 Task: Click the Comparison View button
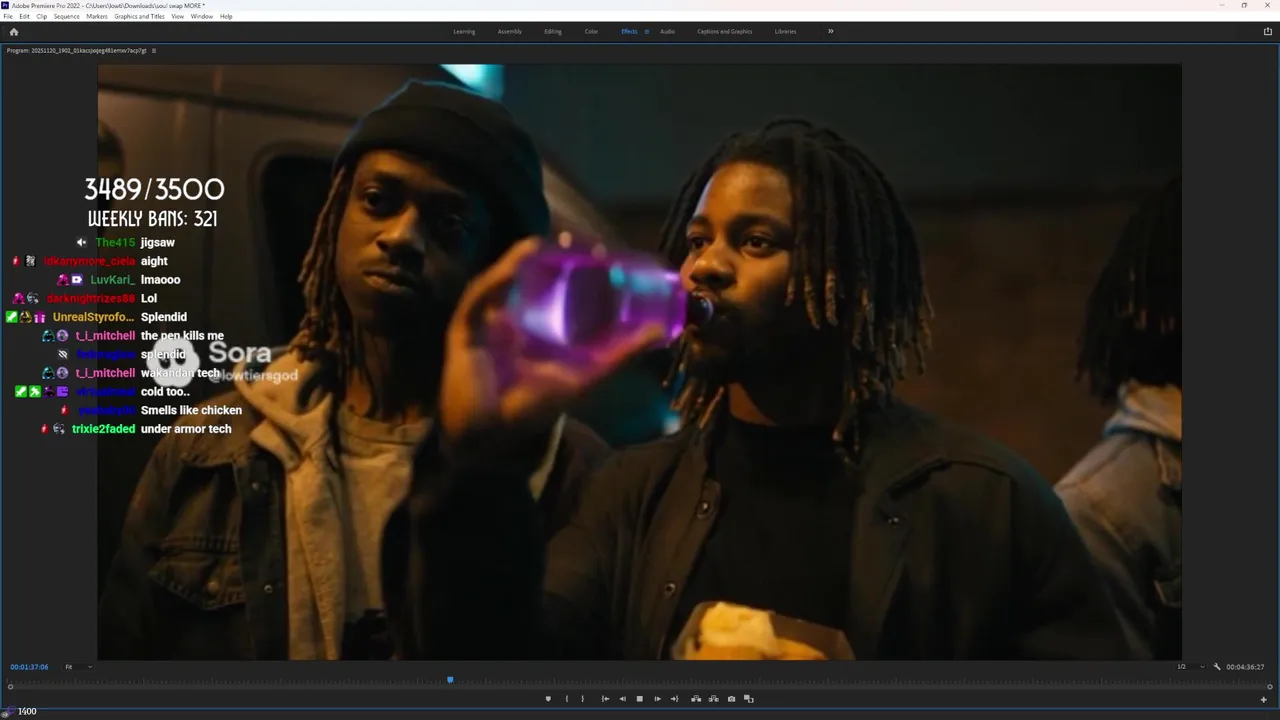point(748,699)
